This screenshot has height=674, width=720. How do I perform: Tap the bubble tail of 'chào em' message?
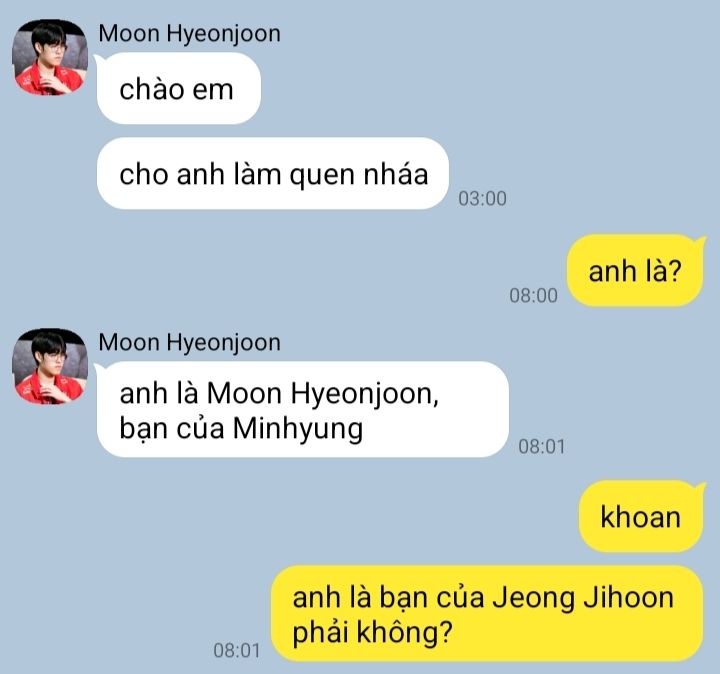coord(98,60)
